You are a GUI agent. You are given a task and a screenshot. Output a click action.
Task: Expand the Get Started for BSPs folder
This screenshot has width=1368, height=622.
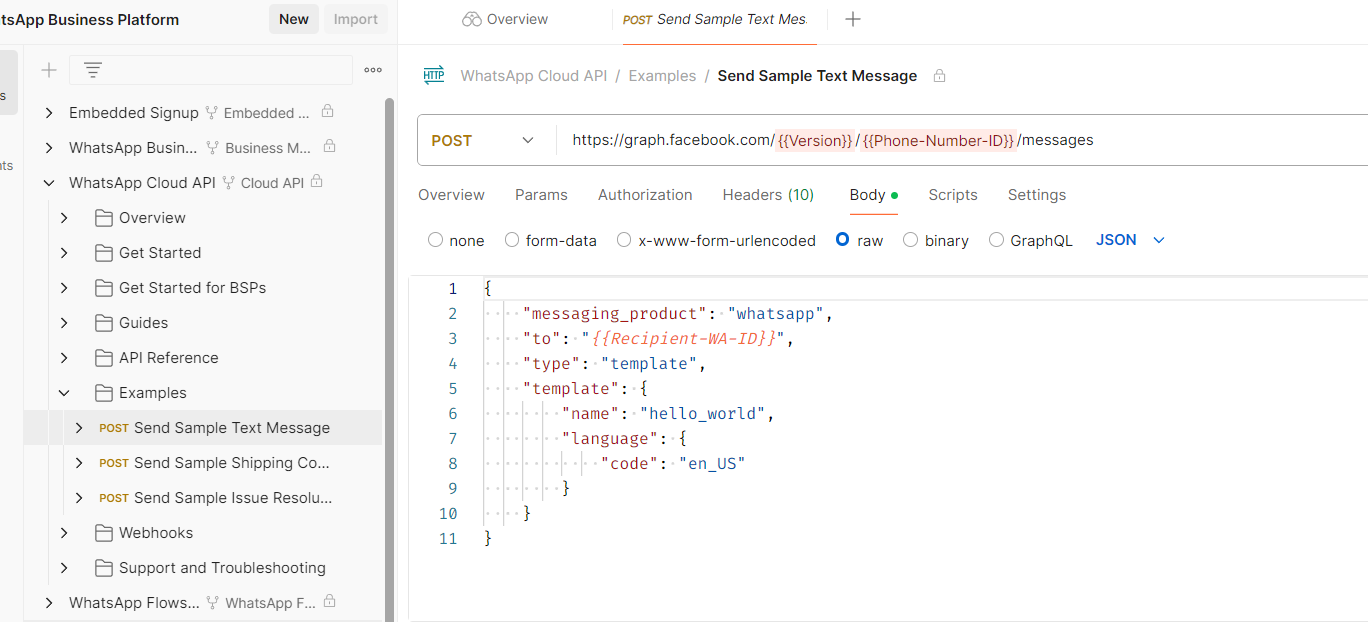pyautogui.click(x=64, y=288)
